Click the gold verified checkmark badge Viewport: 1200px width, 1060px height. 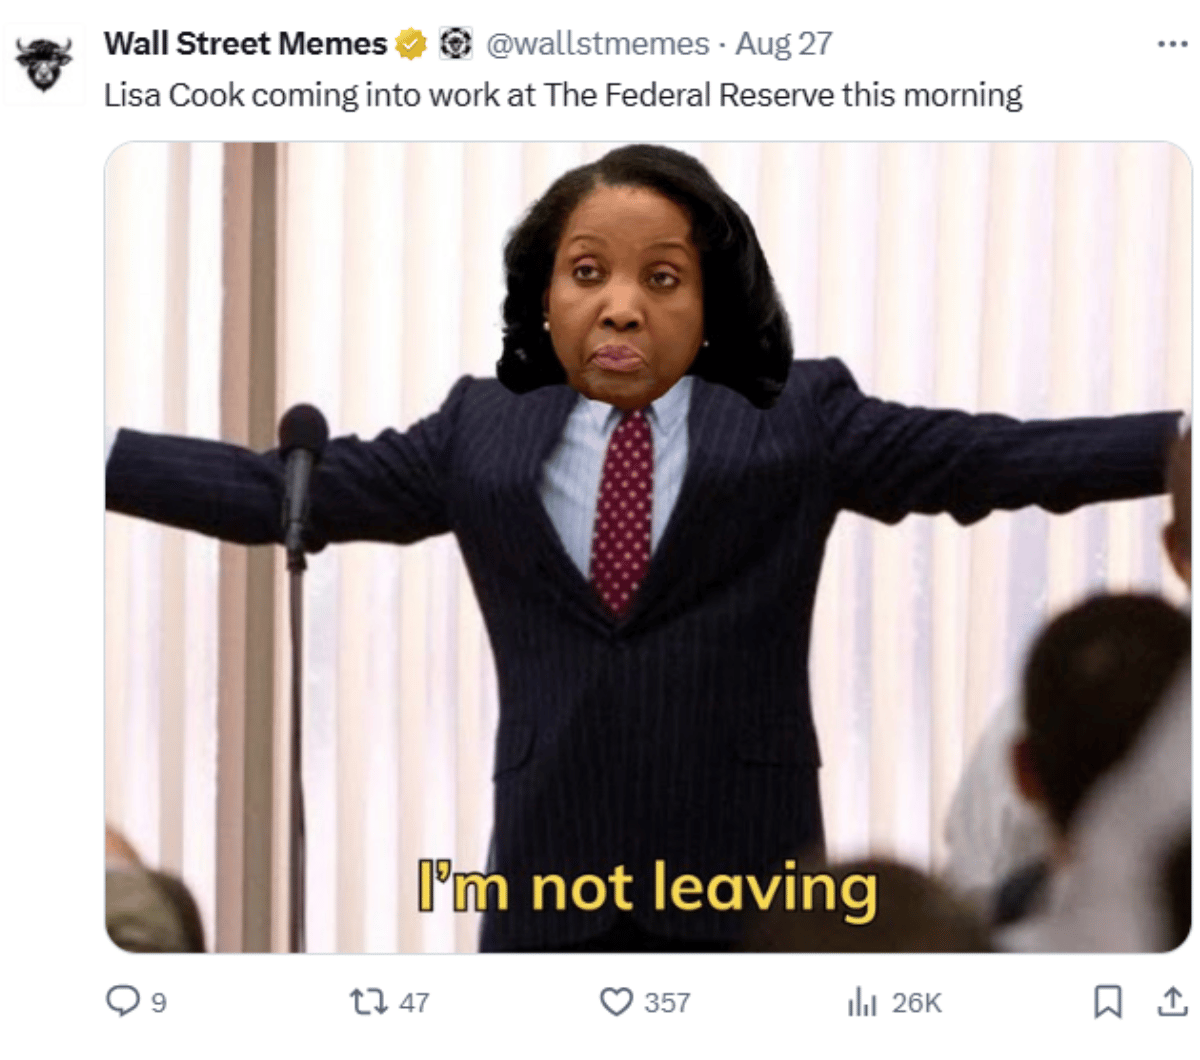[411, 44]
